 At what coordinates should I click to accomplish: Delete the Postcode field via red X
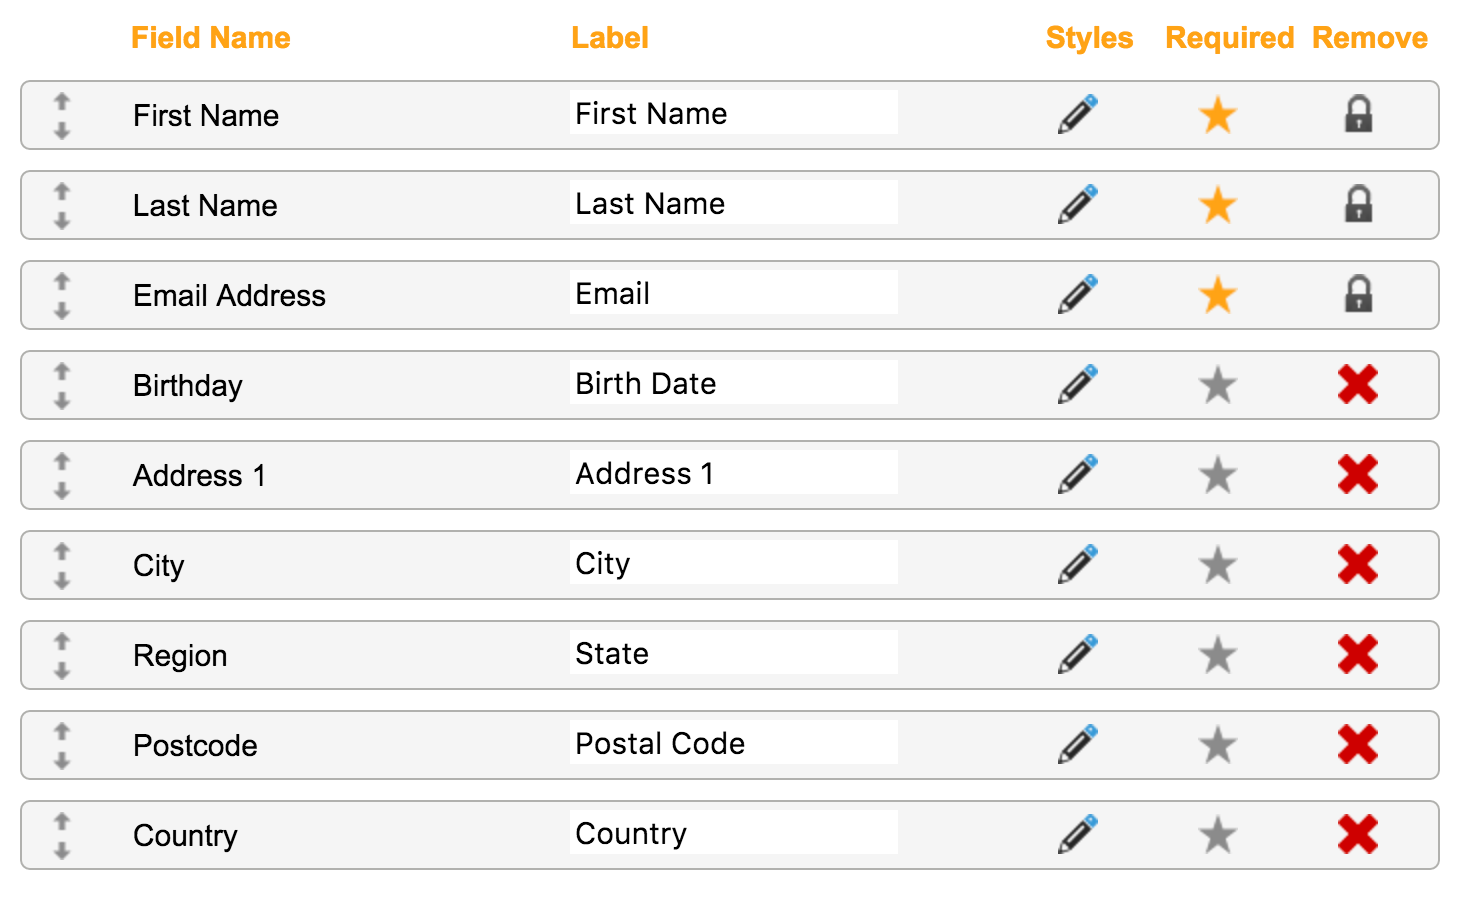[x=1358, y=744]
